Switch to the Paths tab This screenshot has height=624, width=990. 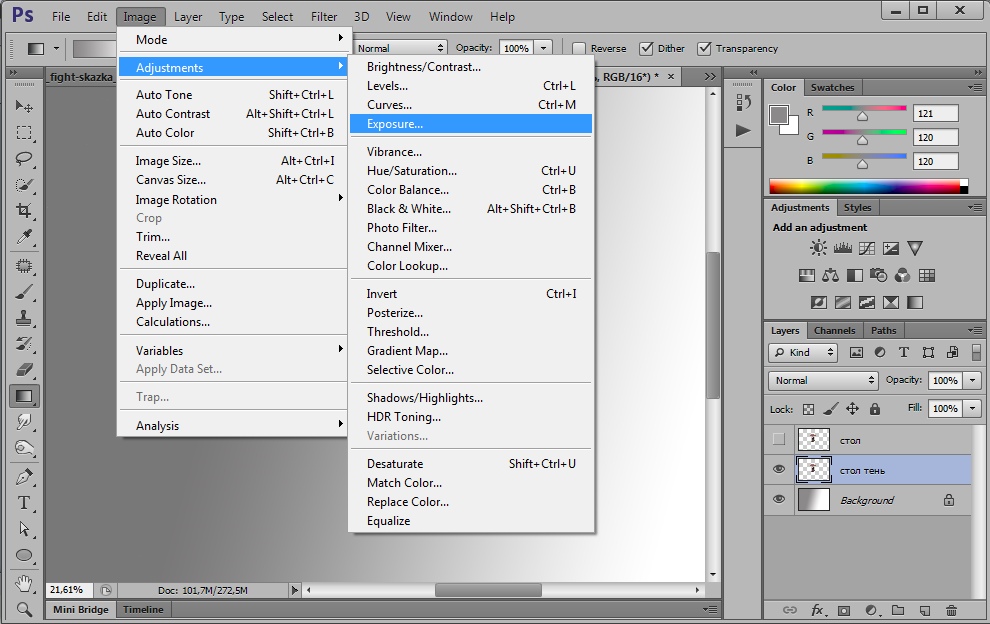[883, 330]
